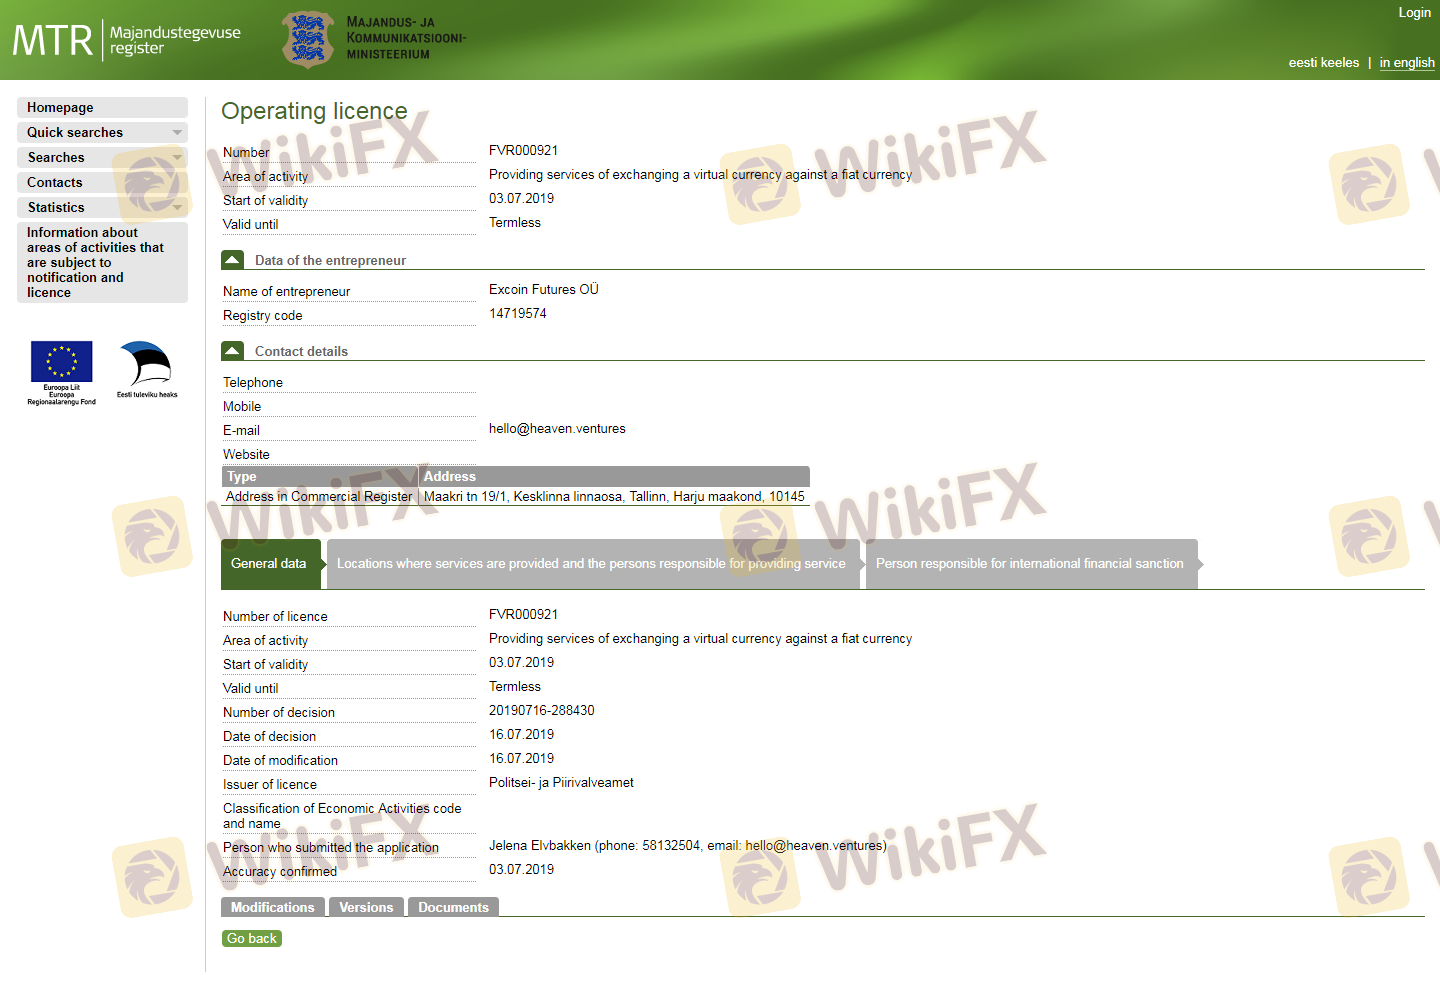
Task: Click the MTR register logo
Action: 126,40
